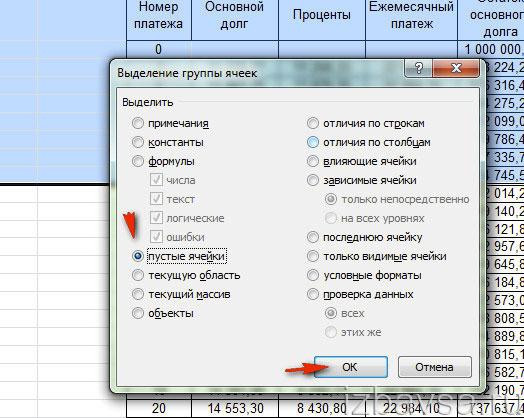Click the OK button
Image resolution: width=524 pixels, height=418 pixels.
point(351,367)
